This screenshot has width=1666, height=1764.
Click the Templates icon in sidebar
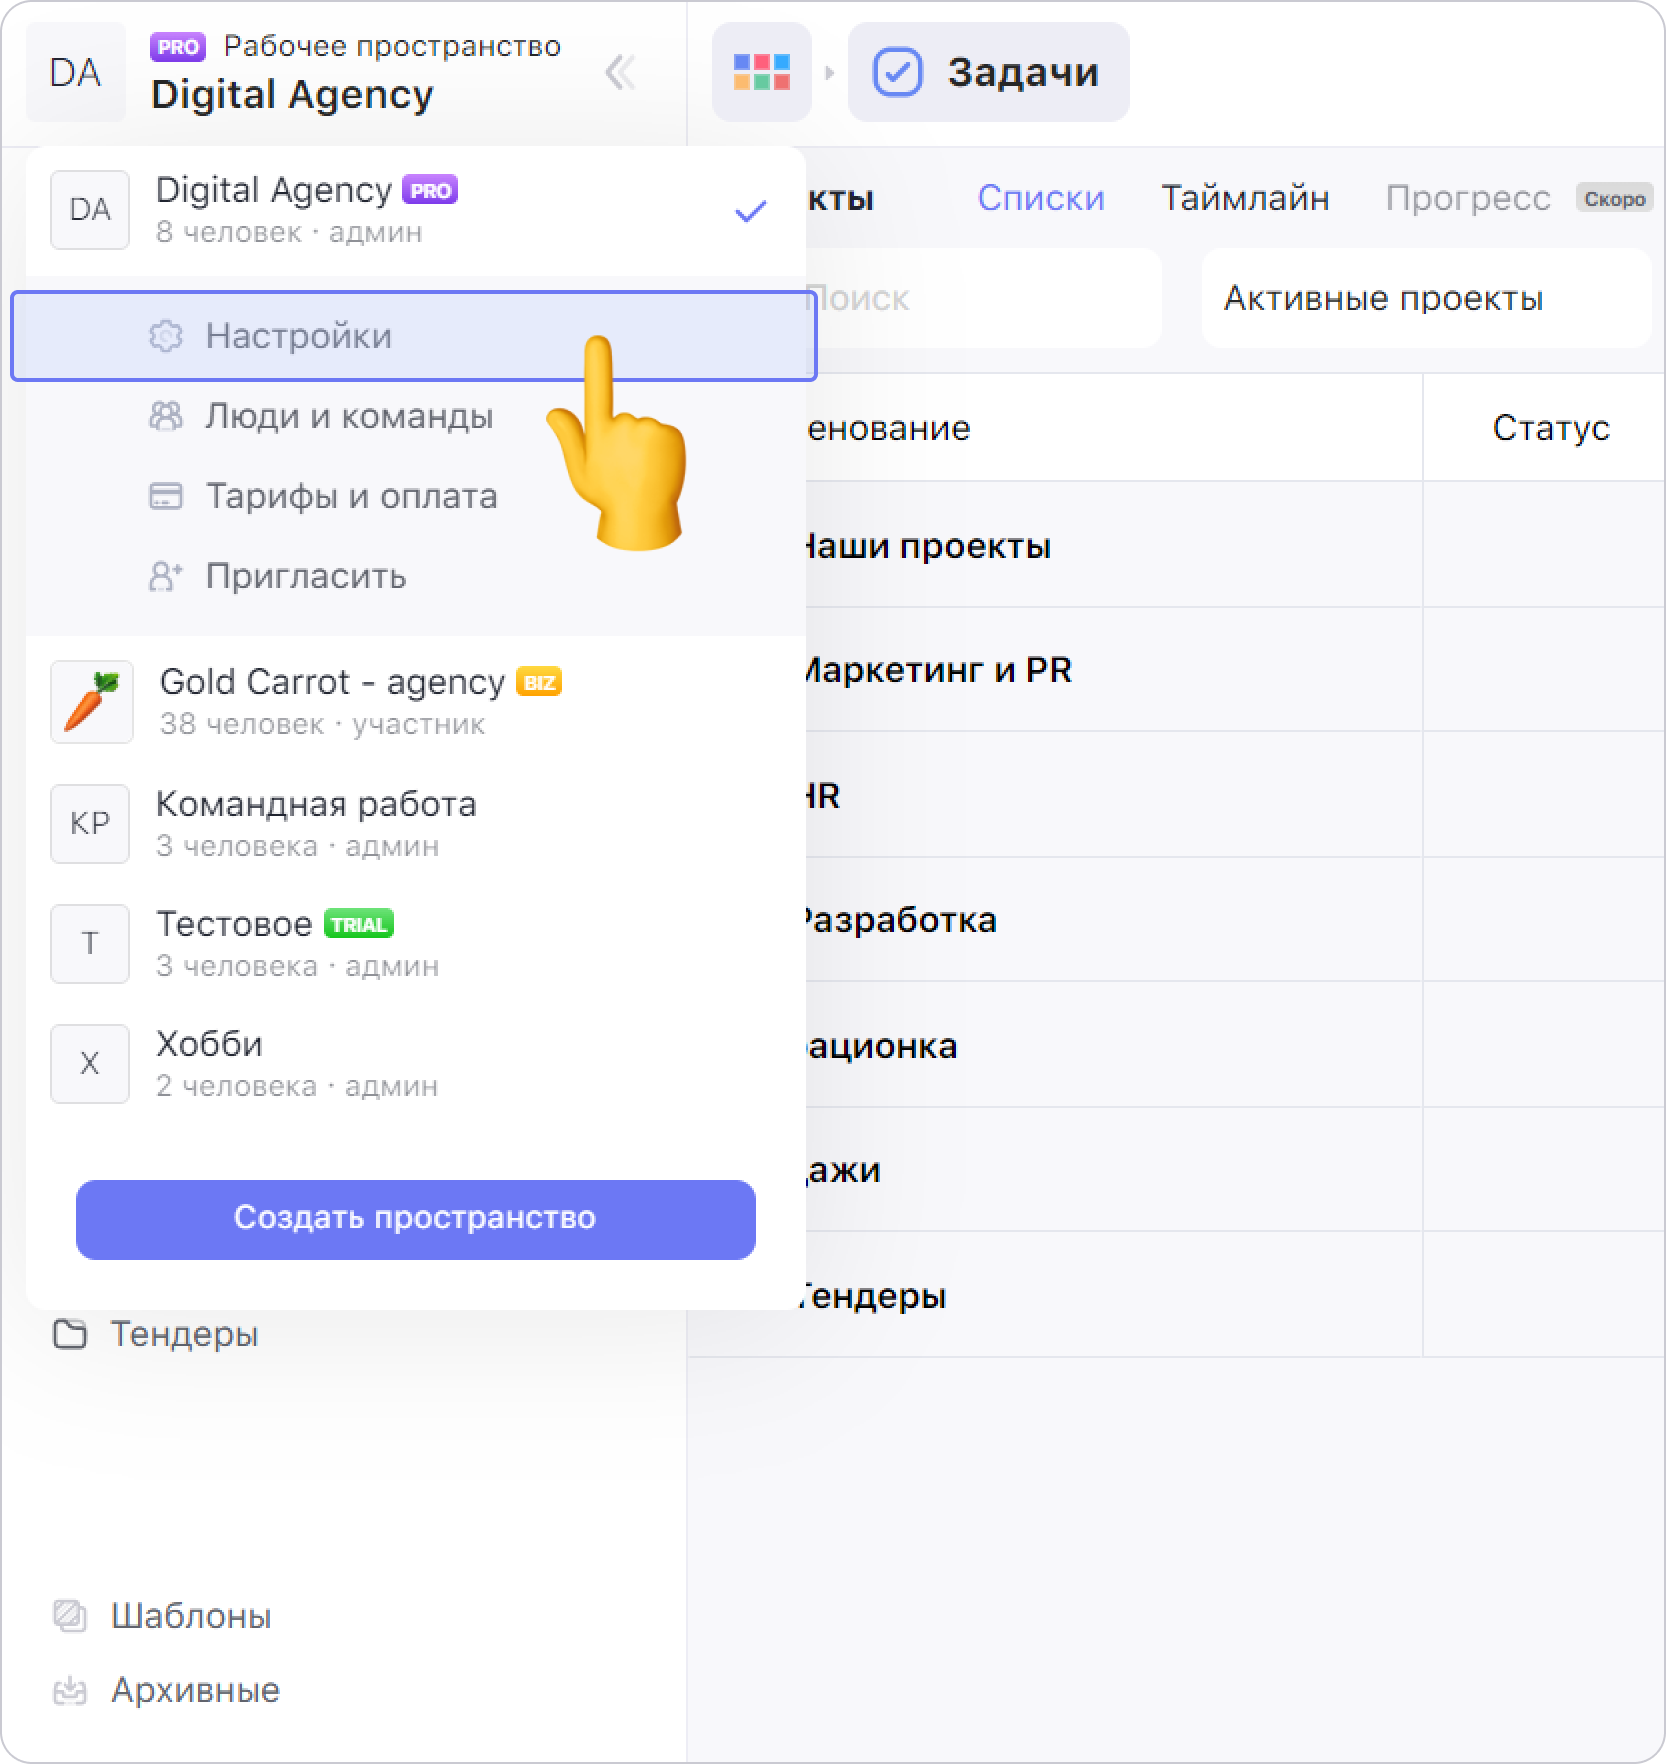[69, 1616]
